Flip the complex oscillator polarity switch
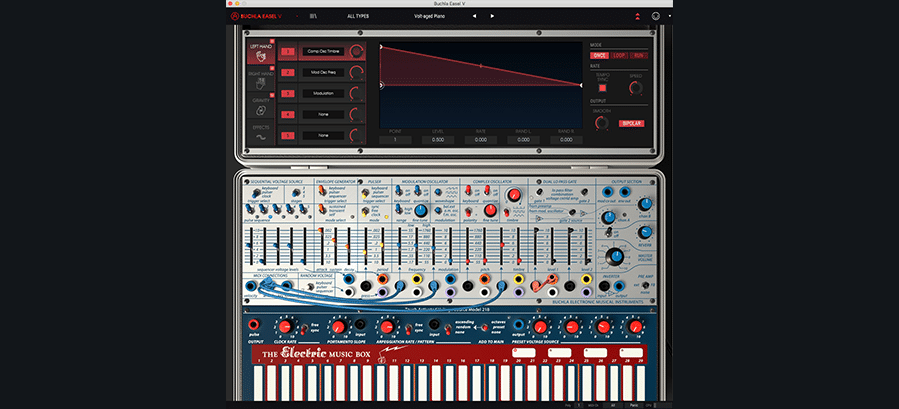 [x=468, y=211]
